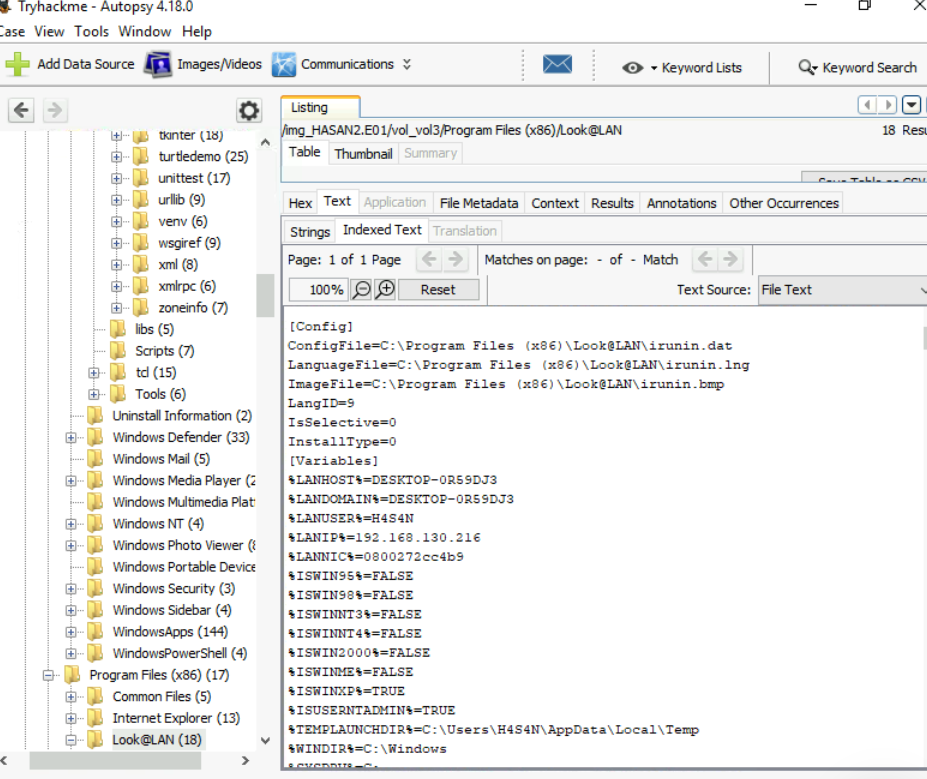This screenshot has width=927, height=779.
Task: Click the tree vertical scrollbar thumb
Action: pyautogui.click(x=265, y=296)
